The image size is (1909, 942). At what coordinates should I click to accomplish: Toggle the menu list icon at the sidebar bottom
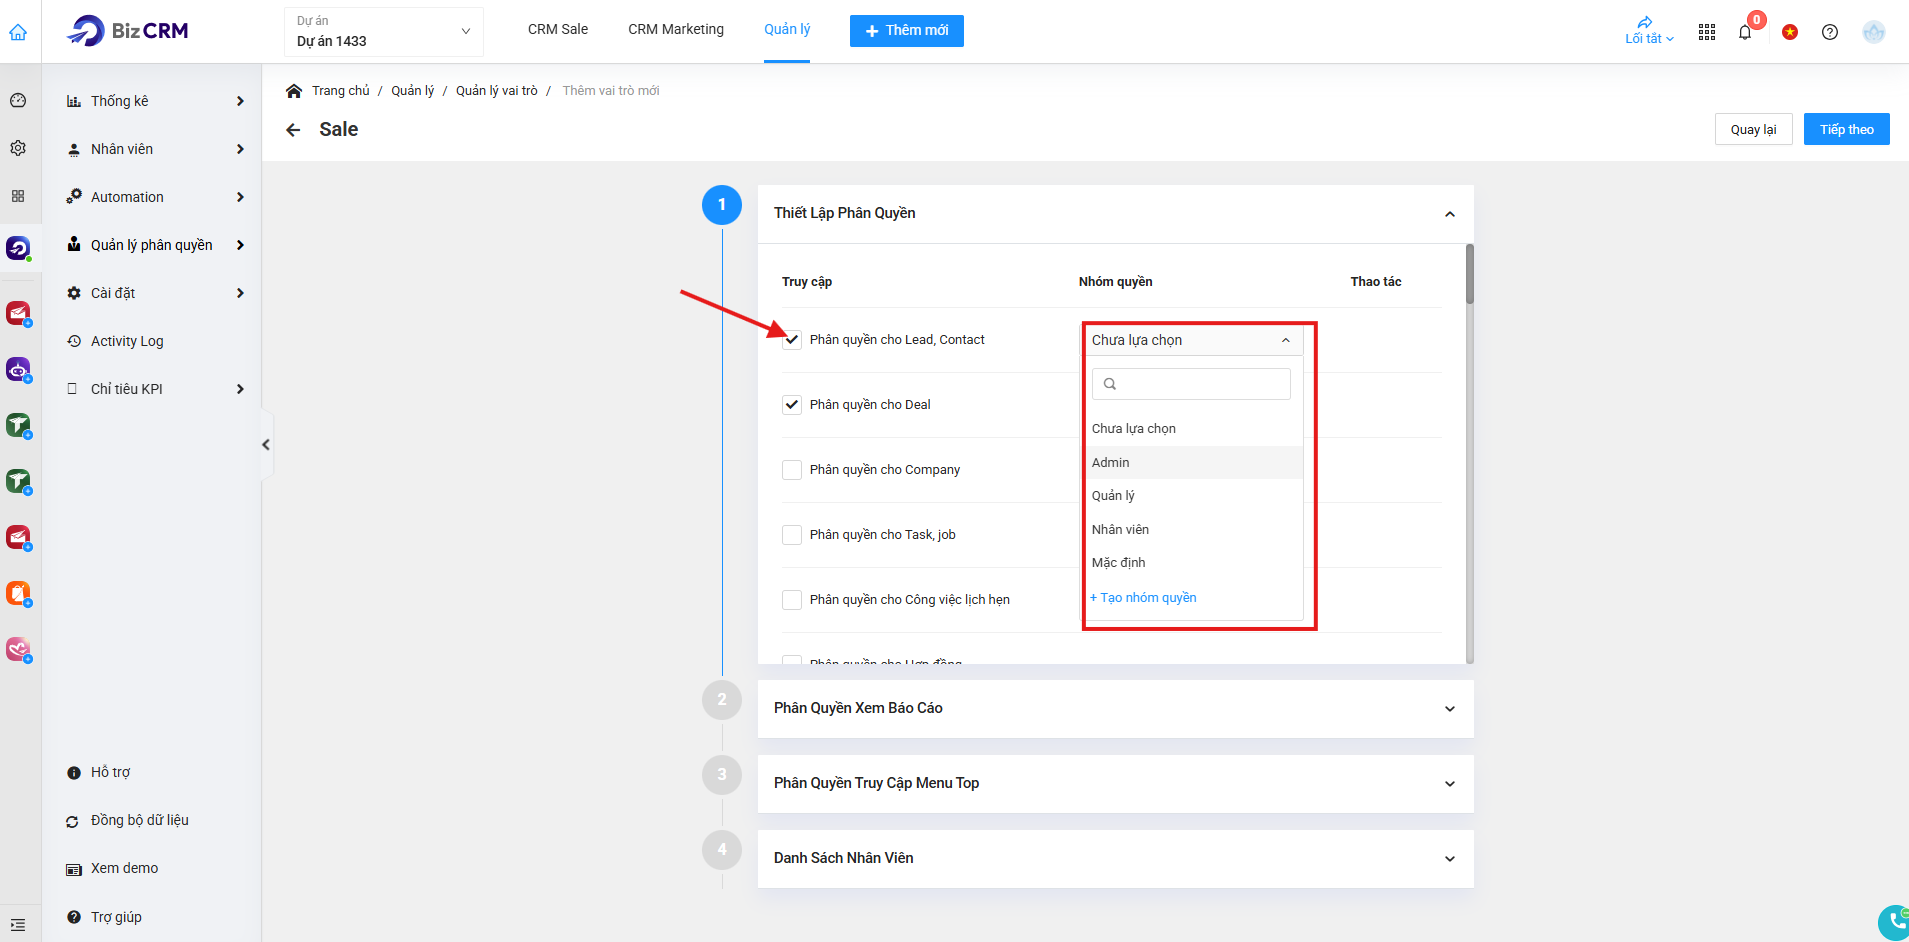pyautogui.click(x=18, y=925)
